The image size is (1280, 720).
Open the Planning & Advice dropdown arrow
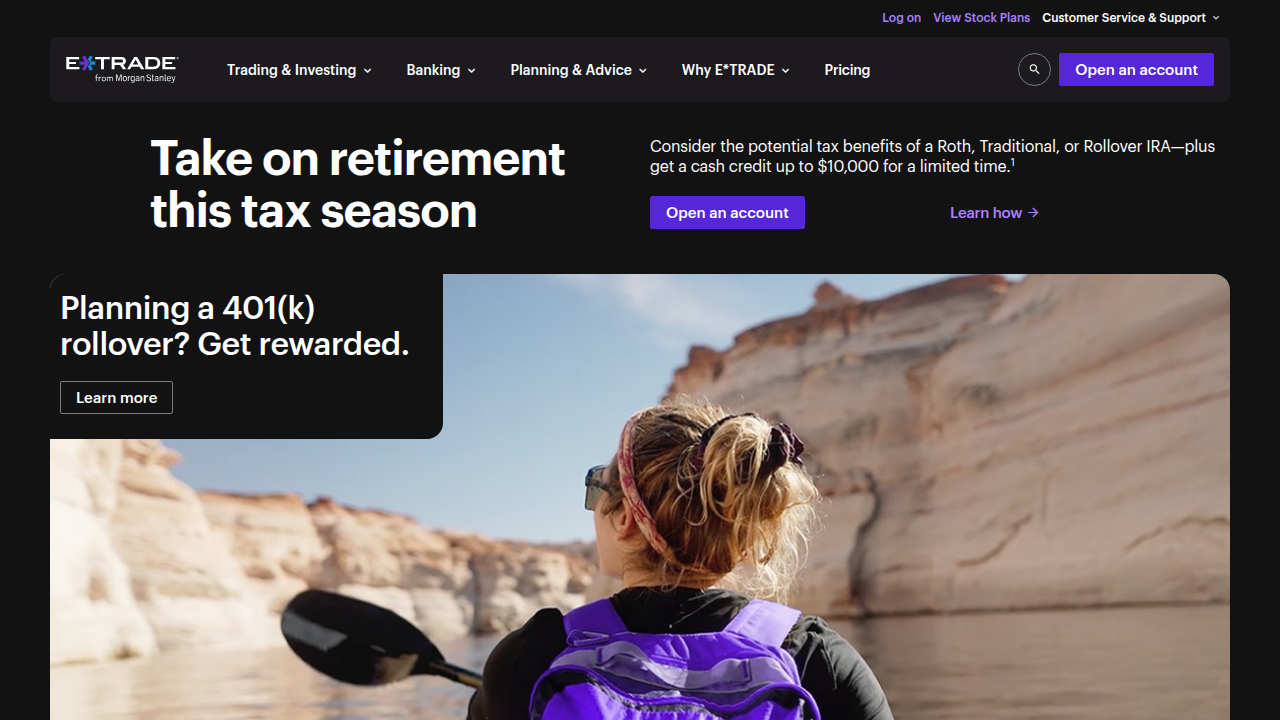point(643,71)
